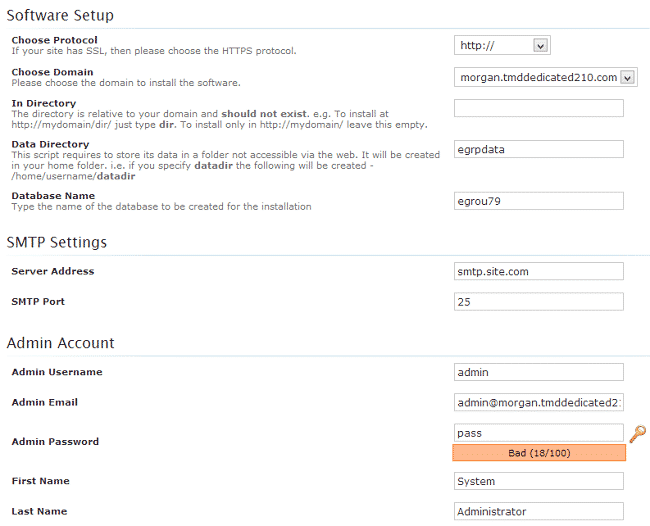Click the Admin Password label
This screenshot has width=650, height=526.
pyautogui.click(x=55, y=441)
